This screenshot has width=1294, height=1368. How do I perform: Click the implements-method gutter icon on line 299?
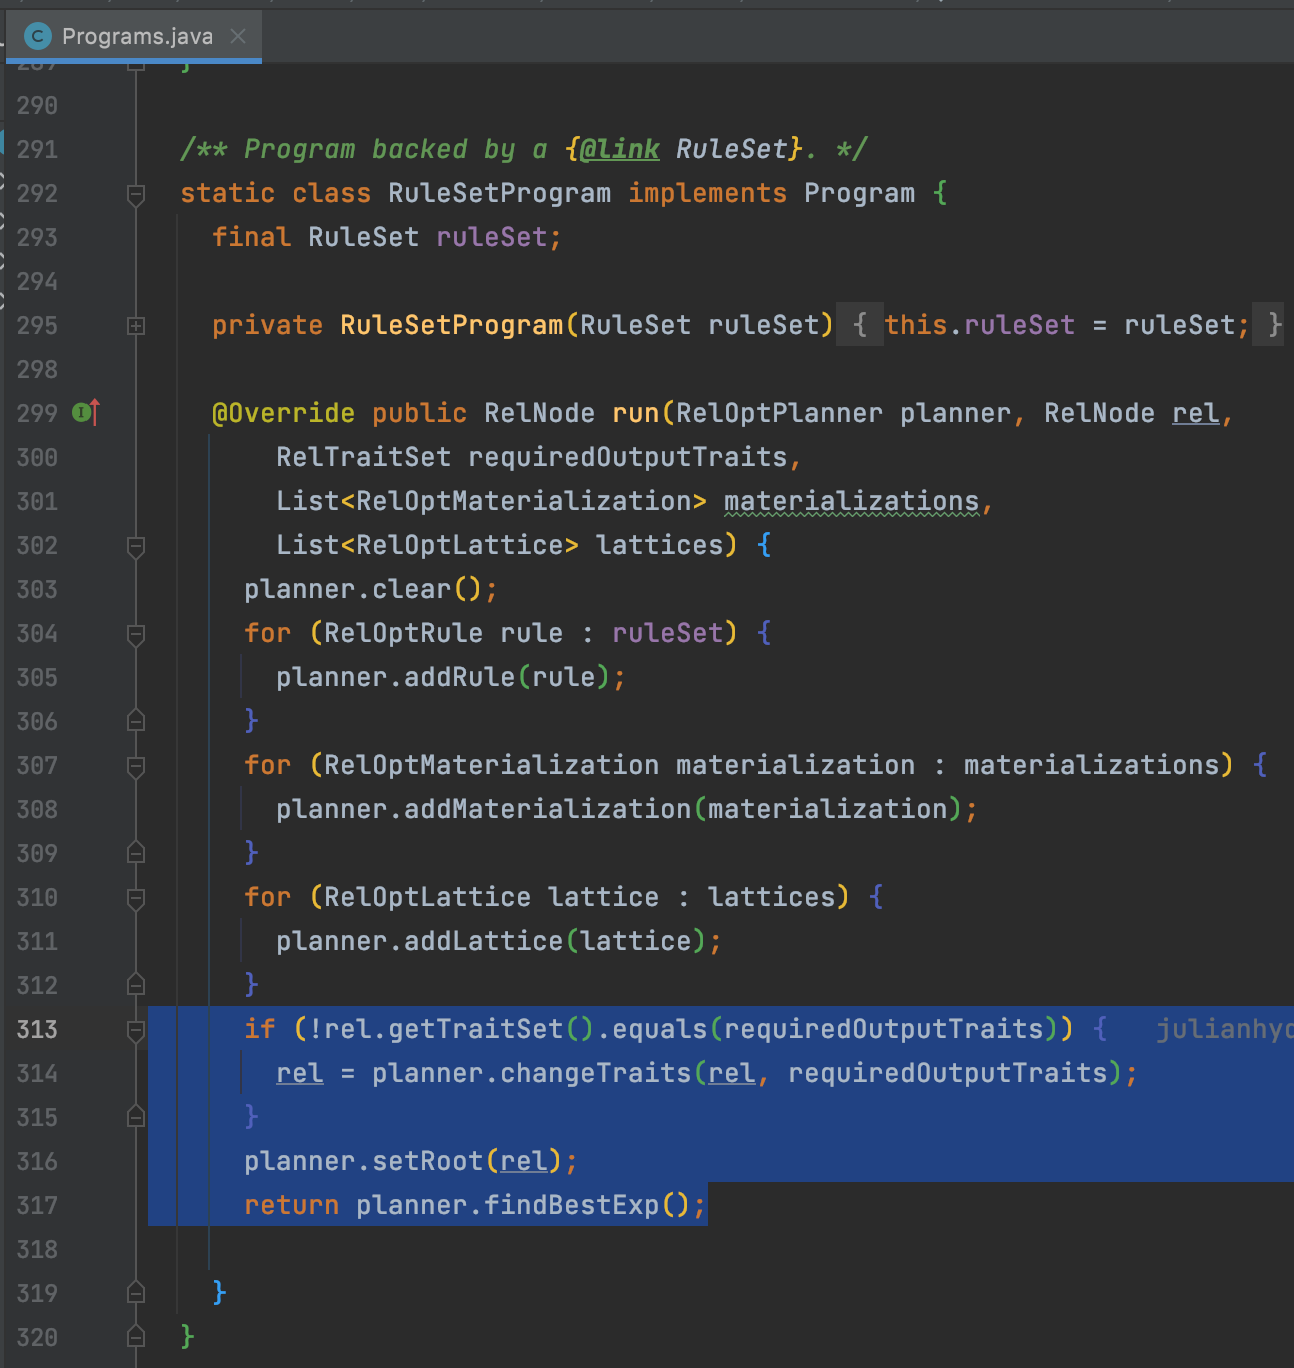(x=85, y=412)
